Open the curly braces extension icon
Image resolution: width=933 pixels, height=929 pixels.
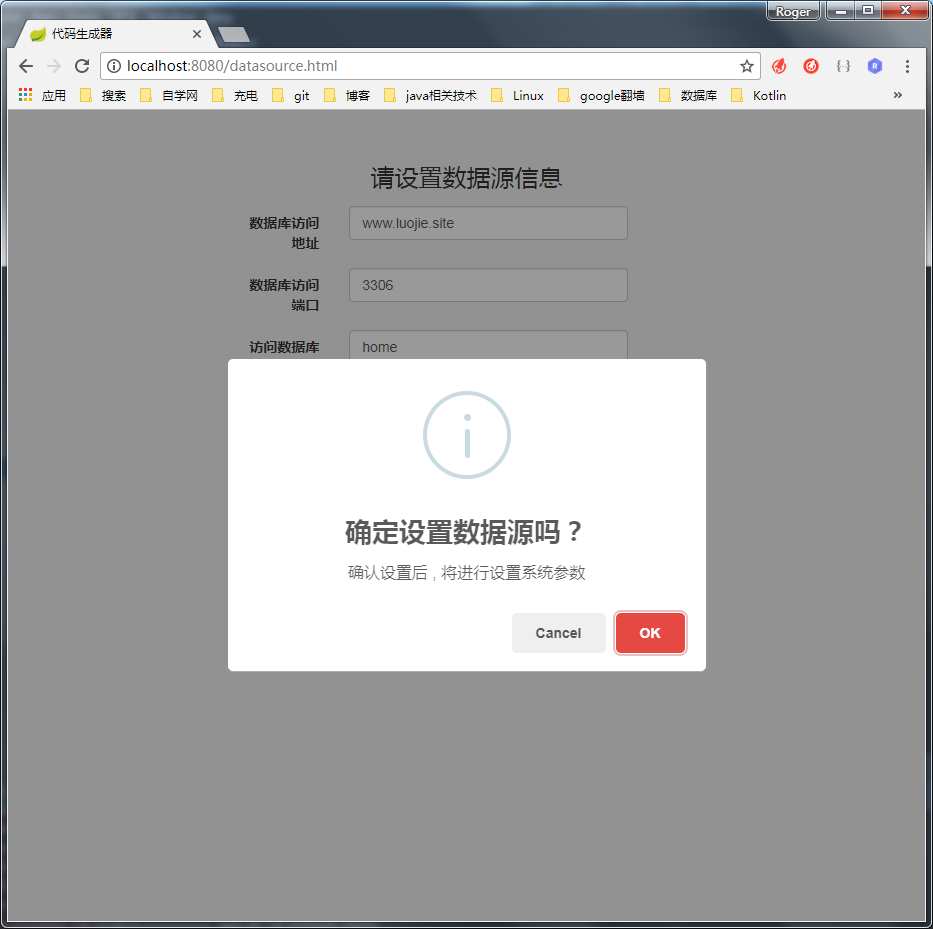coord(843,66)
